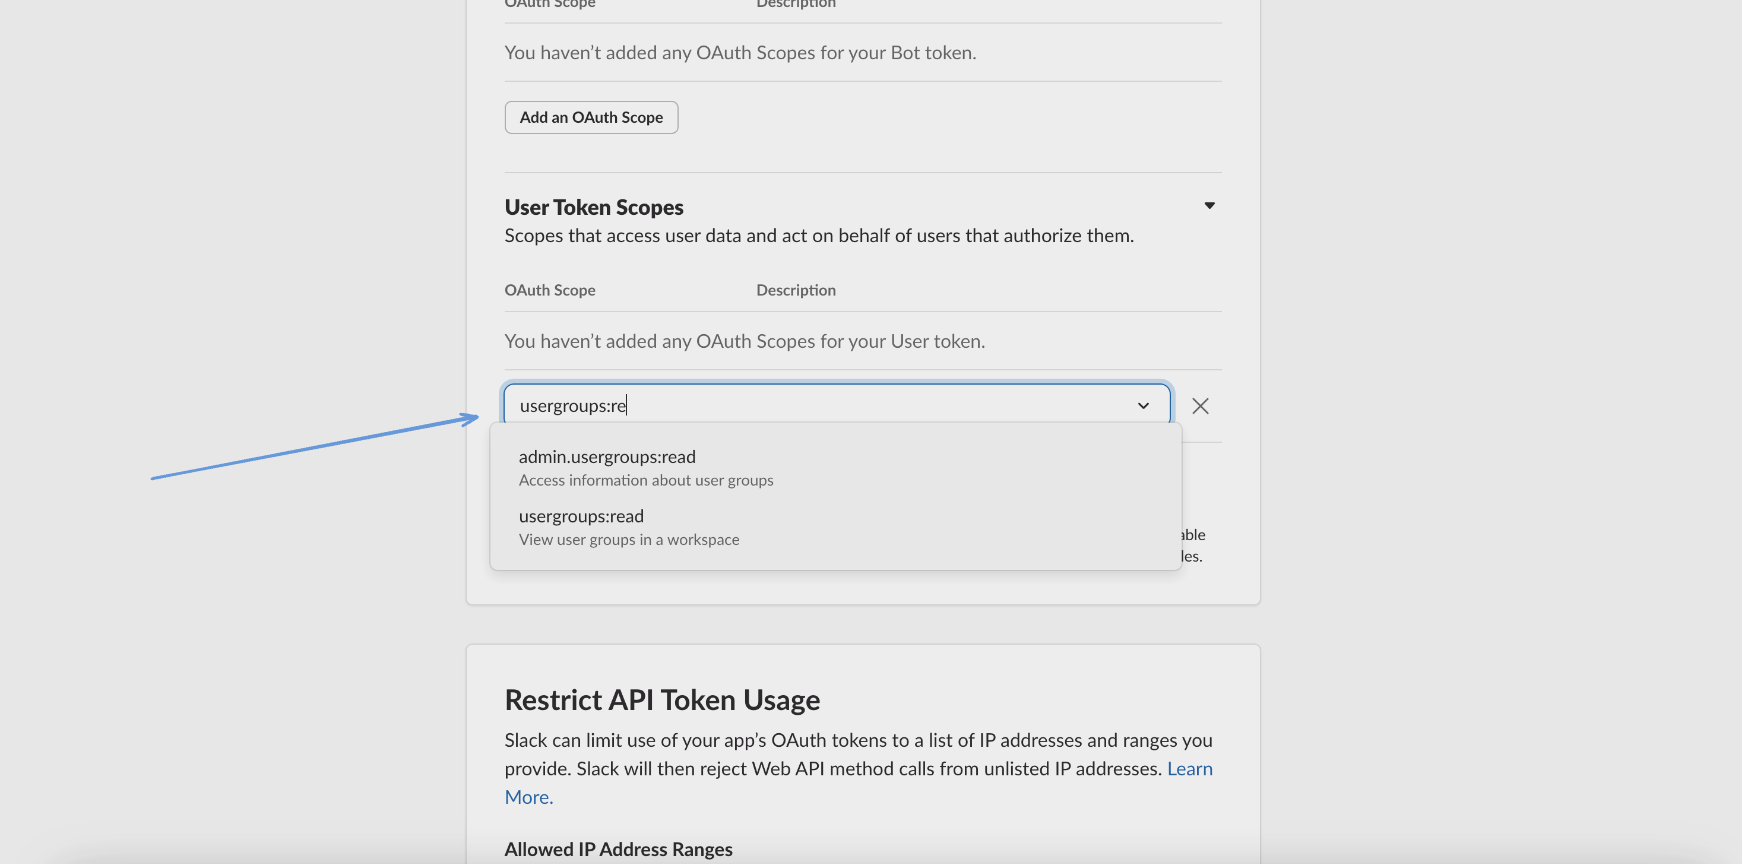This screenshot has width=1742, height=864.
Task: Click the empty User token scopes message
Action: click(744, 341)
